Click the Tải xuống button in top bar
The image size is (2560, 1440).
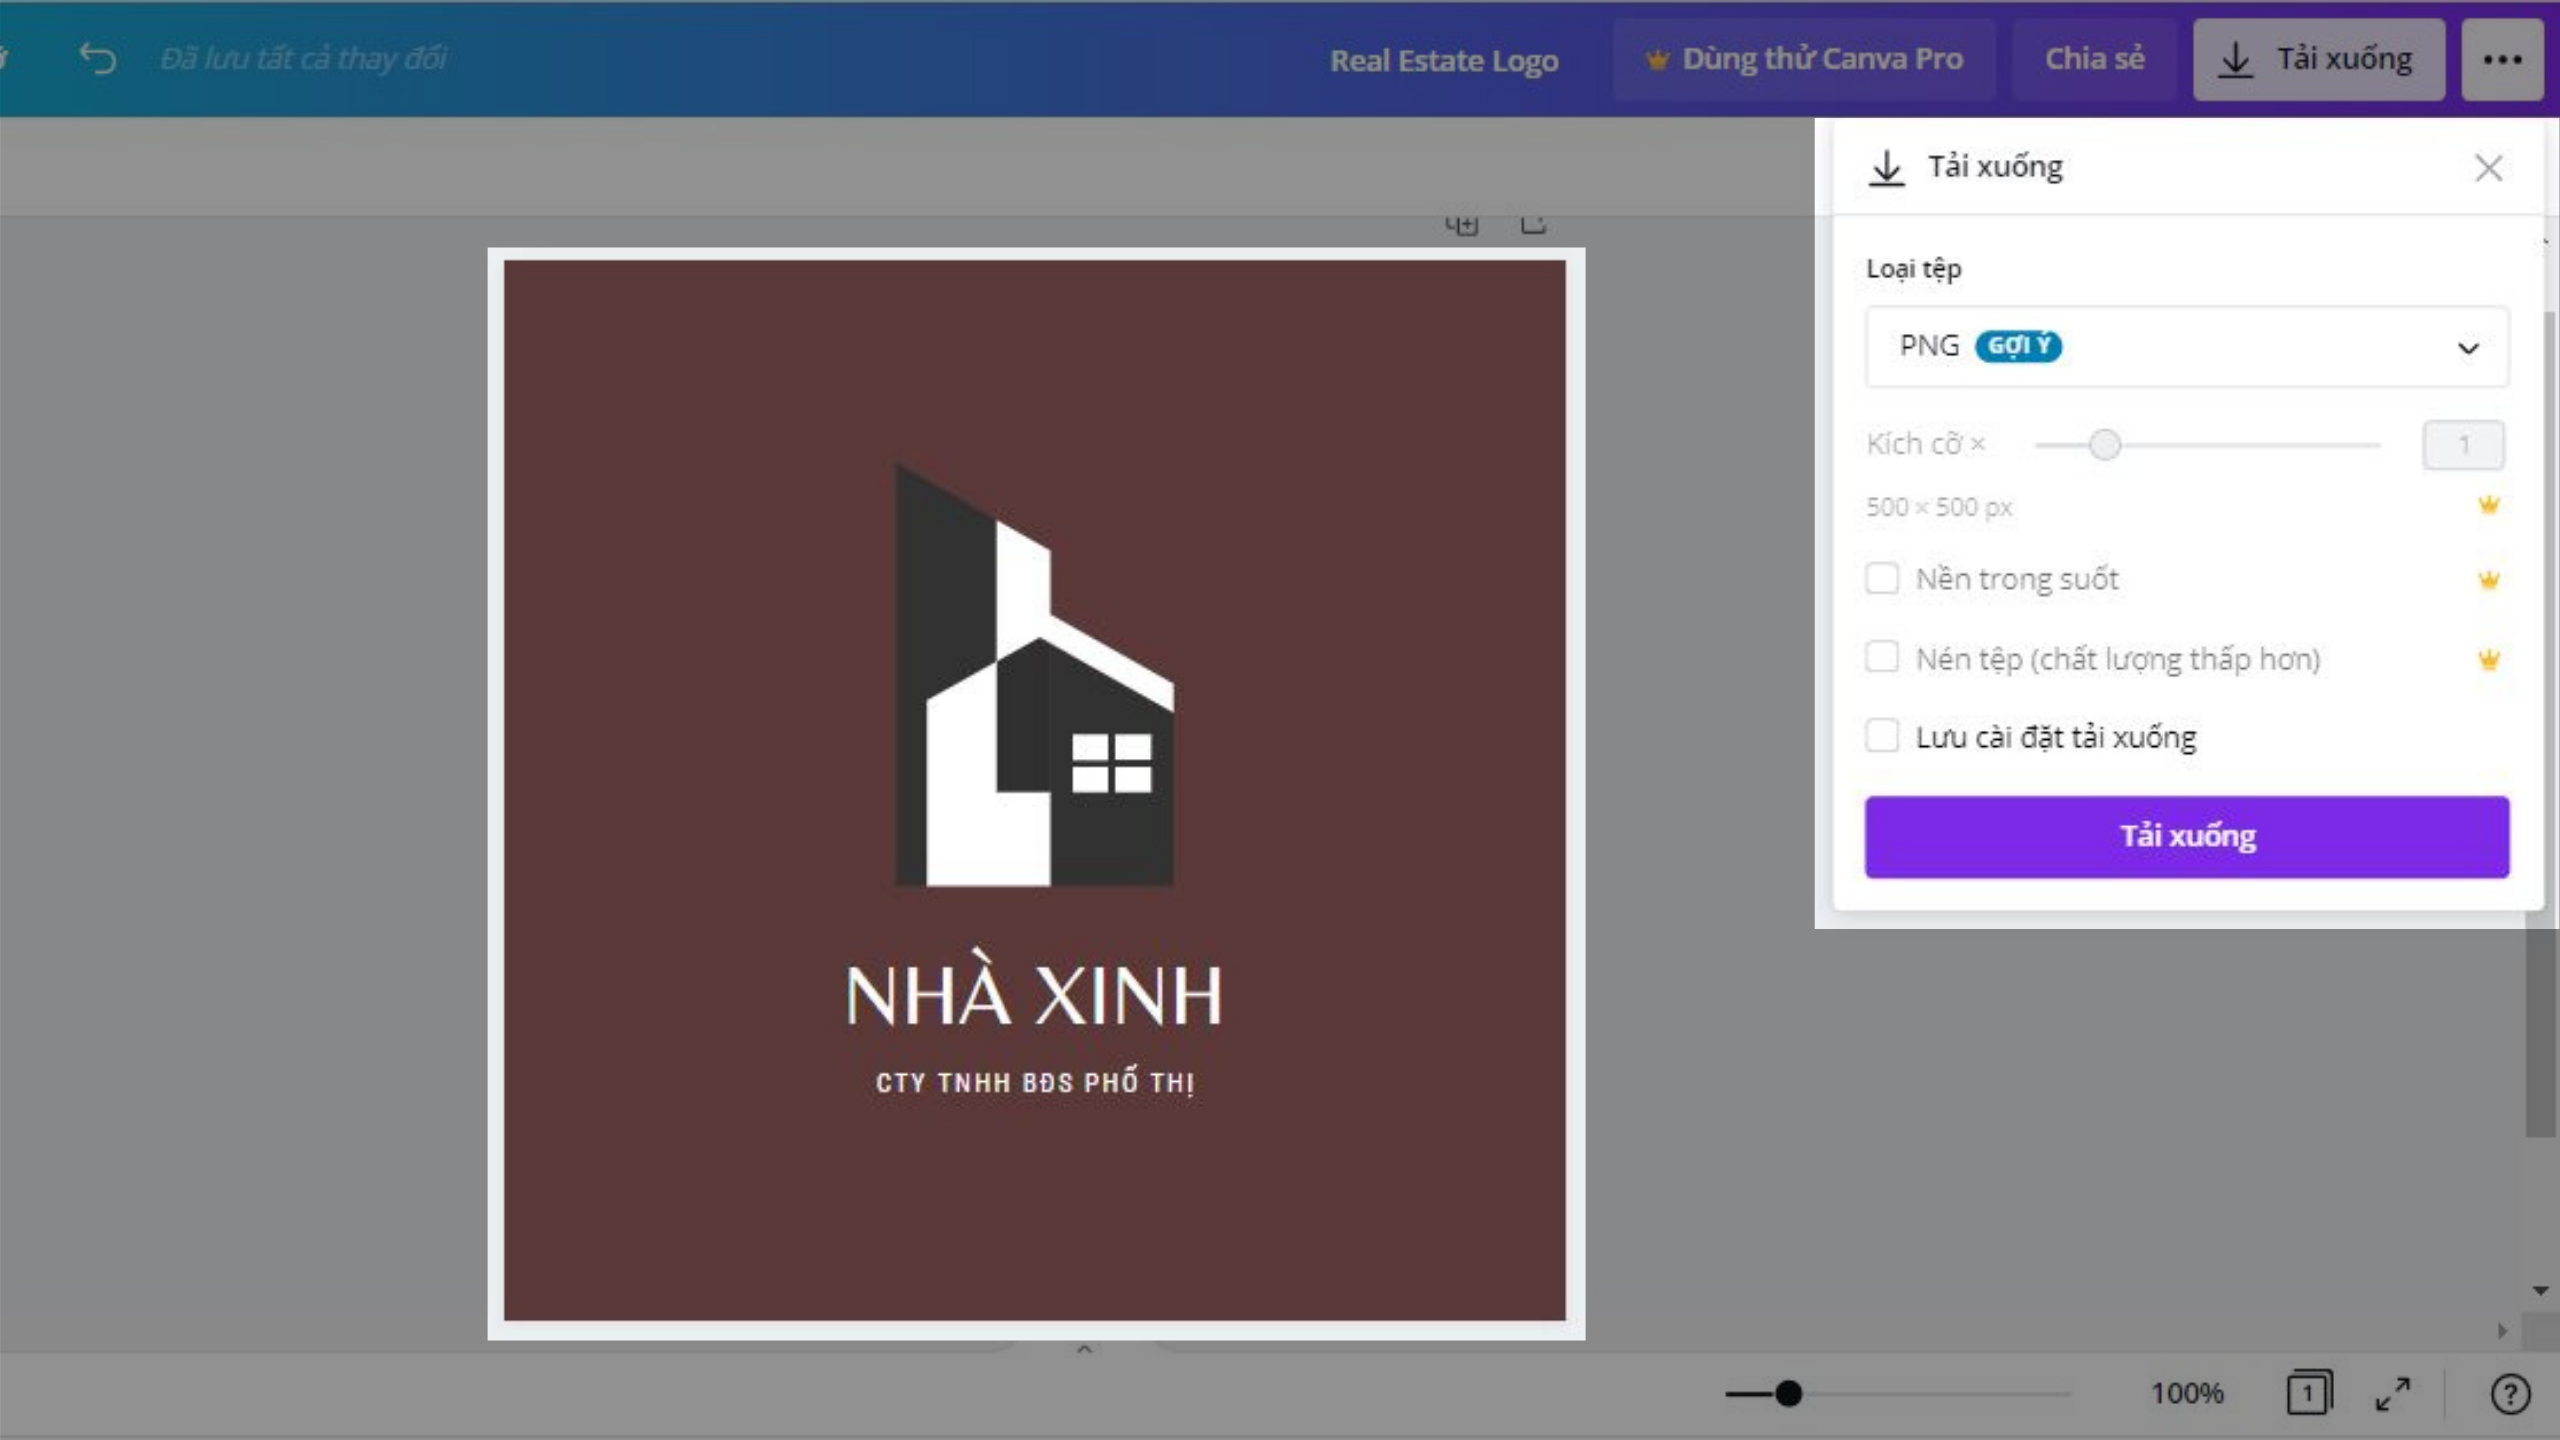(2318, 60)
